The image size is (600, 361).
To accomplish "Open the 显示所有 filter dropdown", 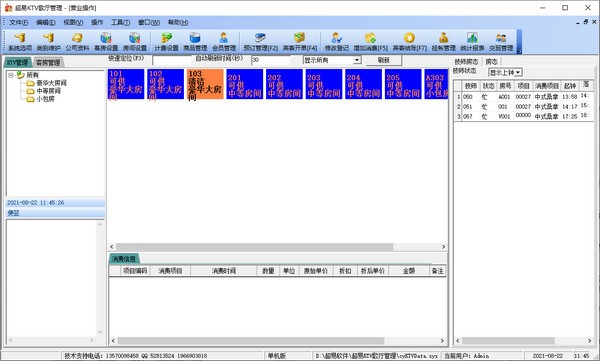I will coord(332,60).
